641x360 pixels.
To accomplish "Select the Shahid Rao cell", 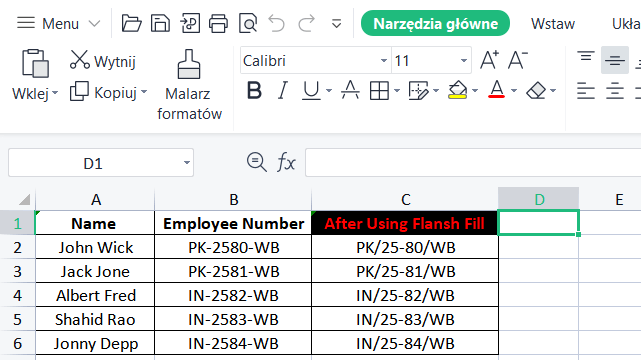I will coord(95,320).
